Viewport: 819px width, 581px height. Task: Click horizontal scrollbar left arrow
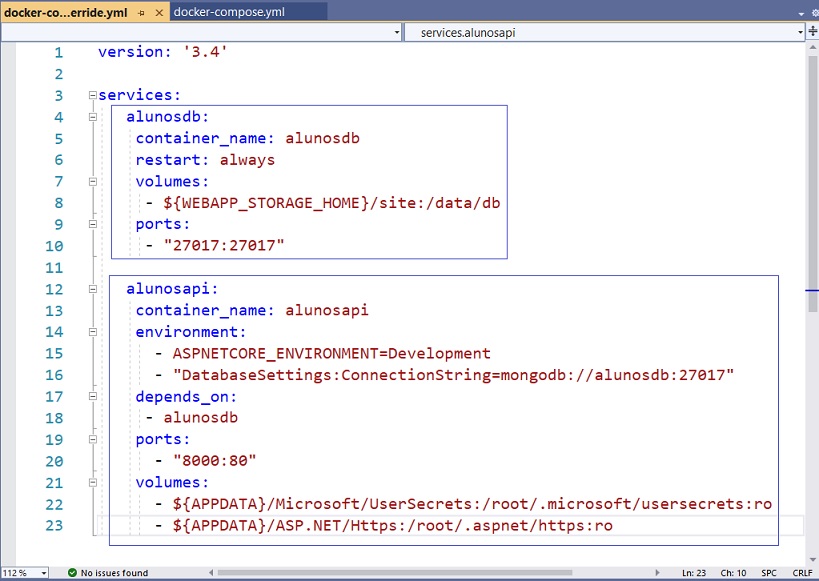[210, 573]
